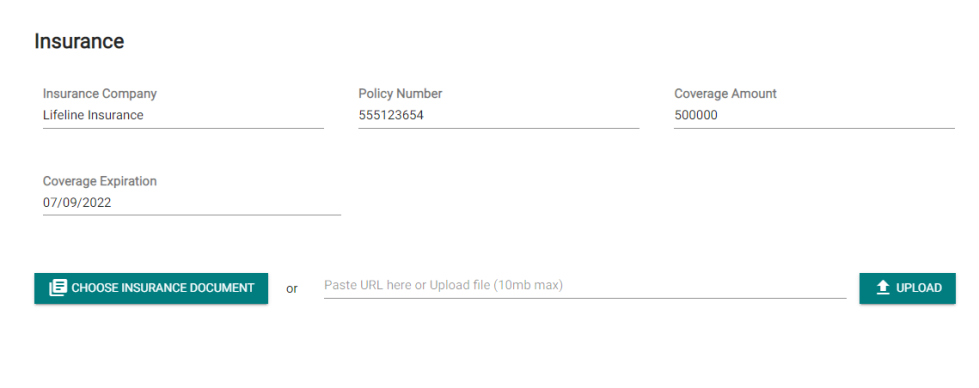This screenshot has width=979, height=388.
Task: Click blank space inside the Coverage Expiration field
Action: click(x=226, y=202)
